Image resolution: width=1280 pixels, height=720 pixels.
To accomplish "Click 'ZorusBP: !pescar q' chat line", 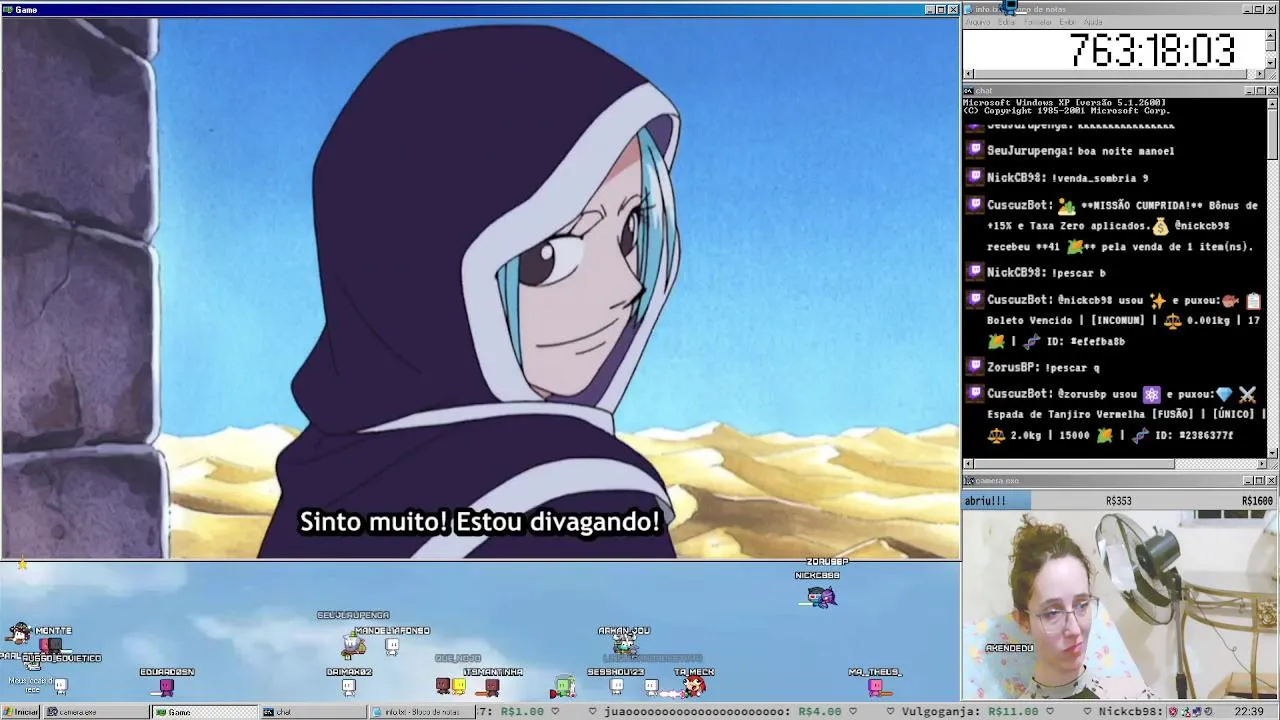I will (1043, 368).
